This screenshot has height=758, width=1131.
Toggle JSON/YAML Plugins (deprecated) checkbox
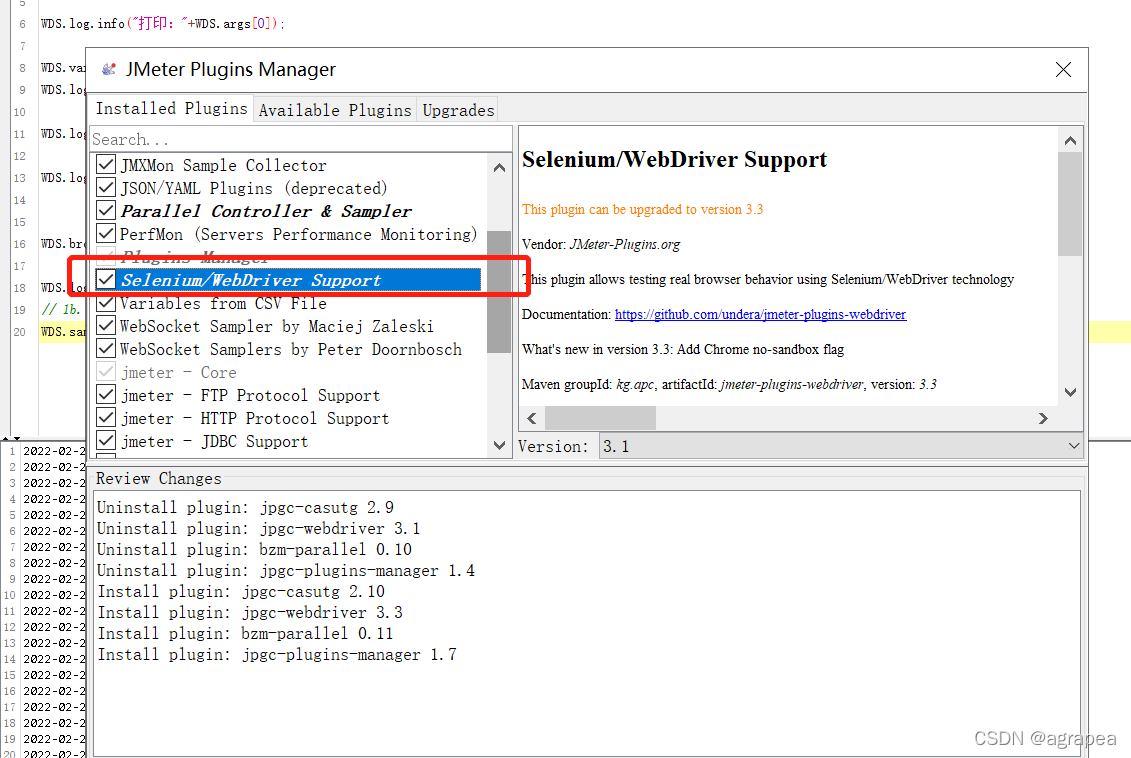106,188
